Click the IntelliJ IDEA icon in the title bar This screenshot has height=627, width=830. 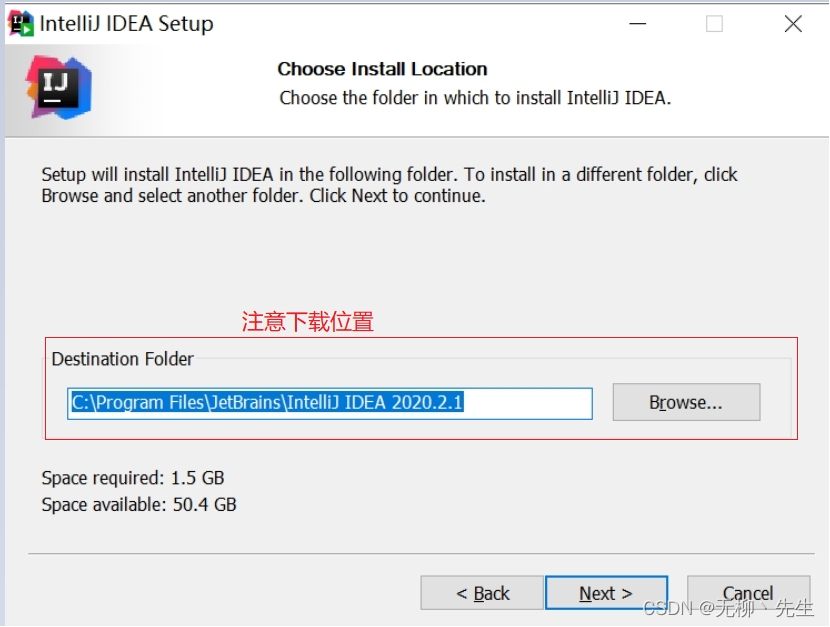(21, 23)
